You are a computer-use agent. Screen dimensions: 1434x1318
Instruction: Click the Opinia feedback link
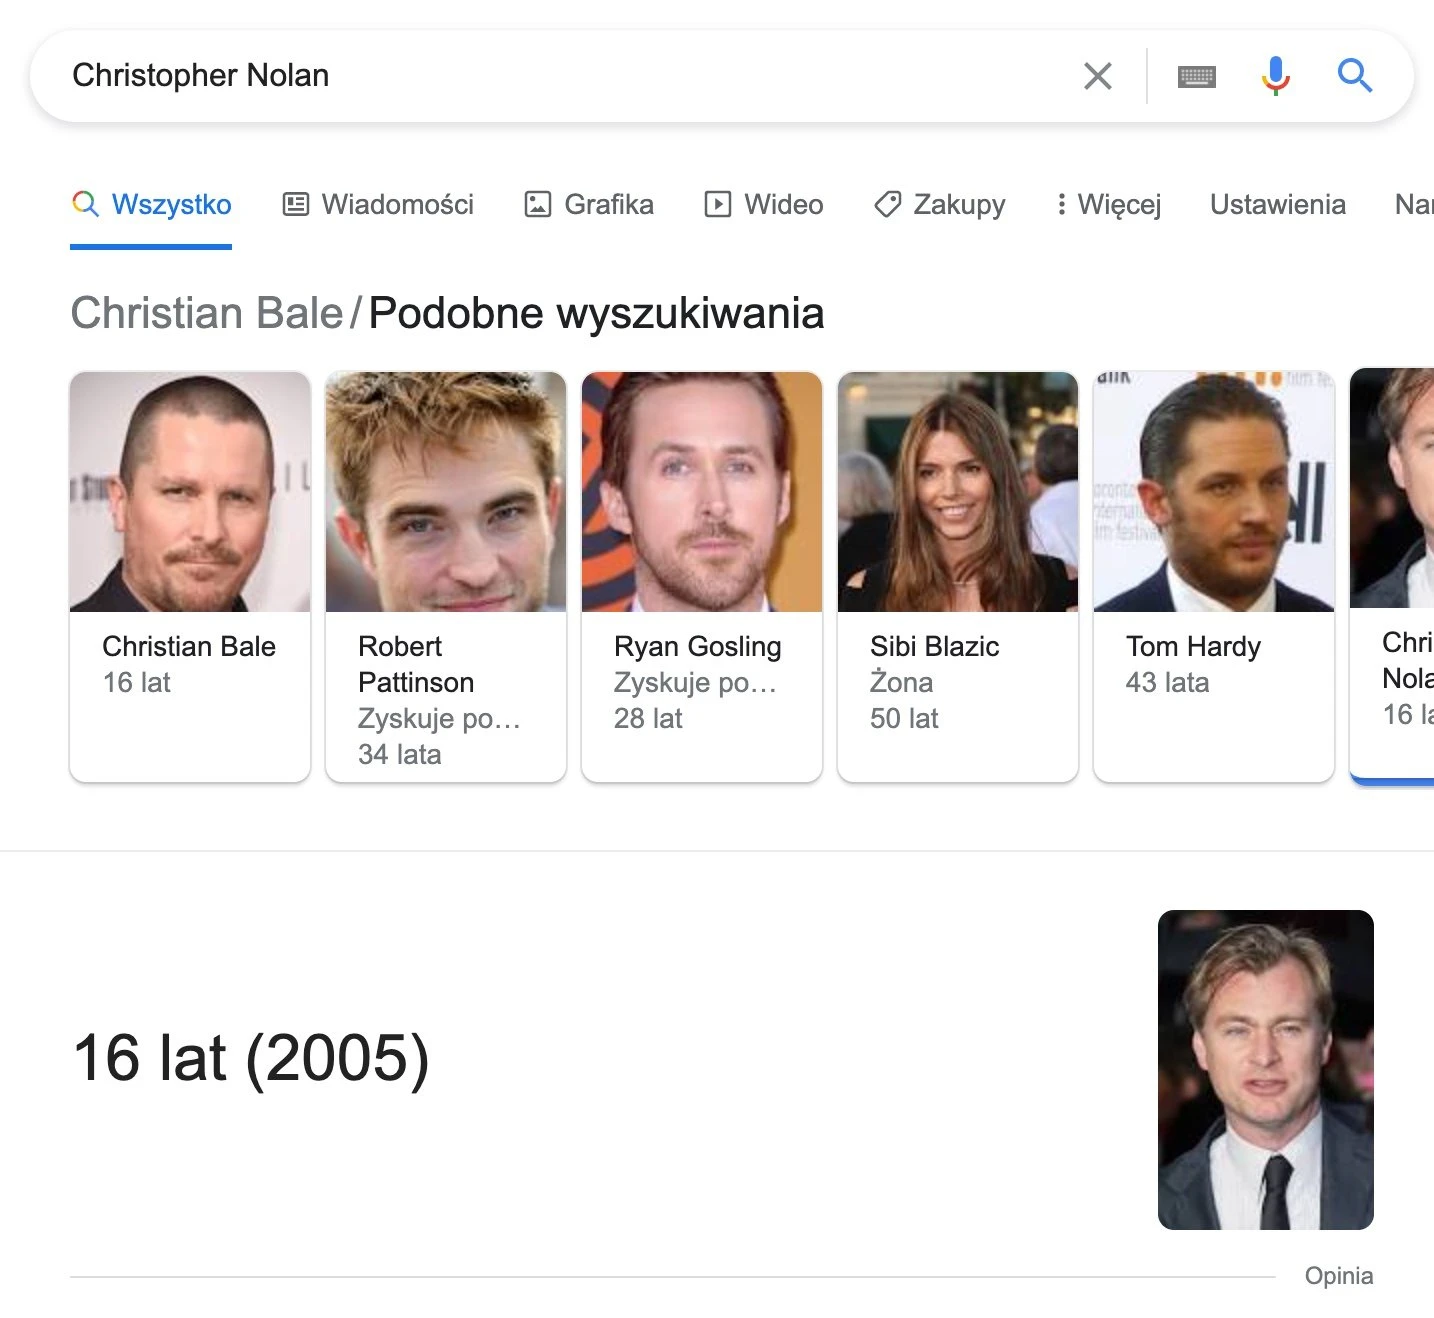pos(1338,1276)
